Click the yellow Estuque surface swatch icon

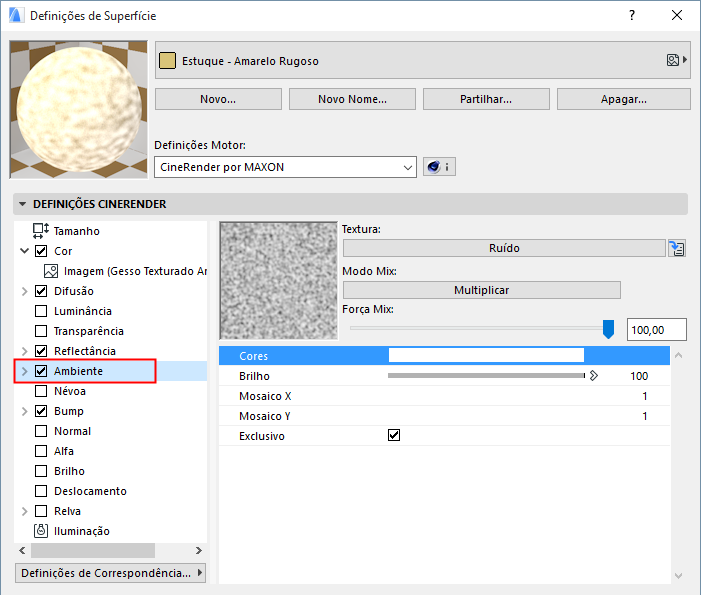click(x=169, y=61)
